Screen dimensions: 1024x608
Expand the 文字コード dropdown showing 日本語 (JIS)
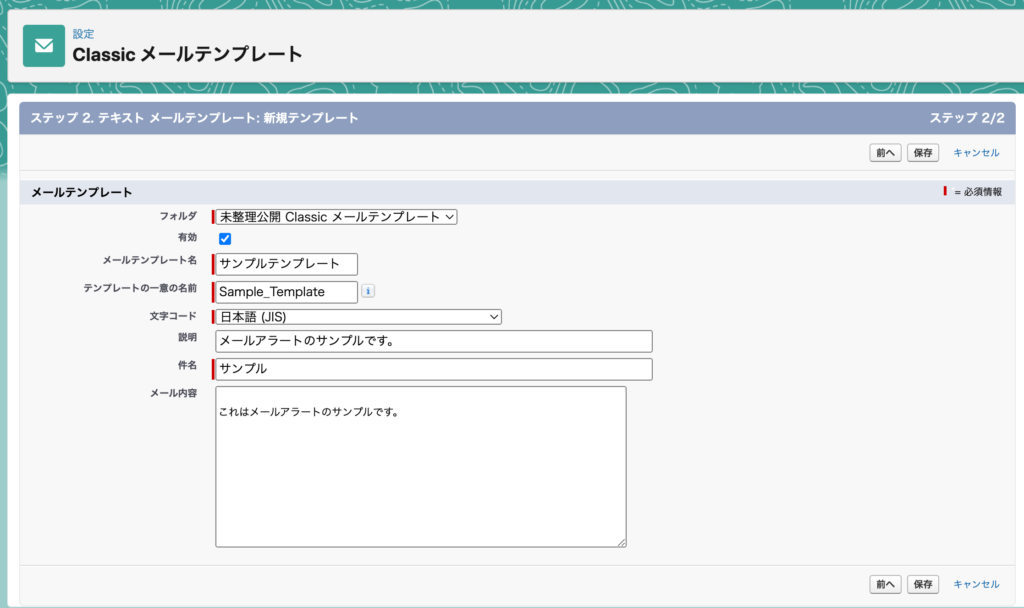pyautogui.click(x=358, y=317)
